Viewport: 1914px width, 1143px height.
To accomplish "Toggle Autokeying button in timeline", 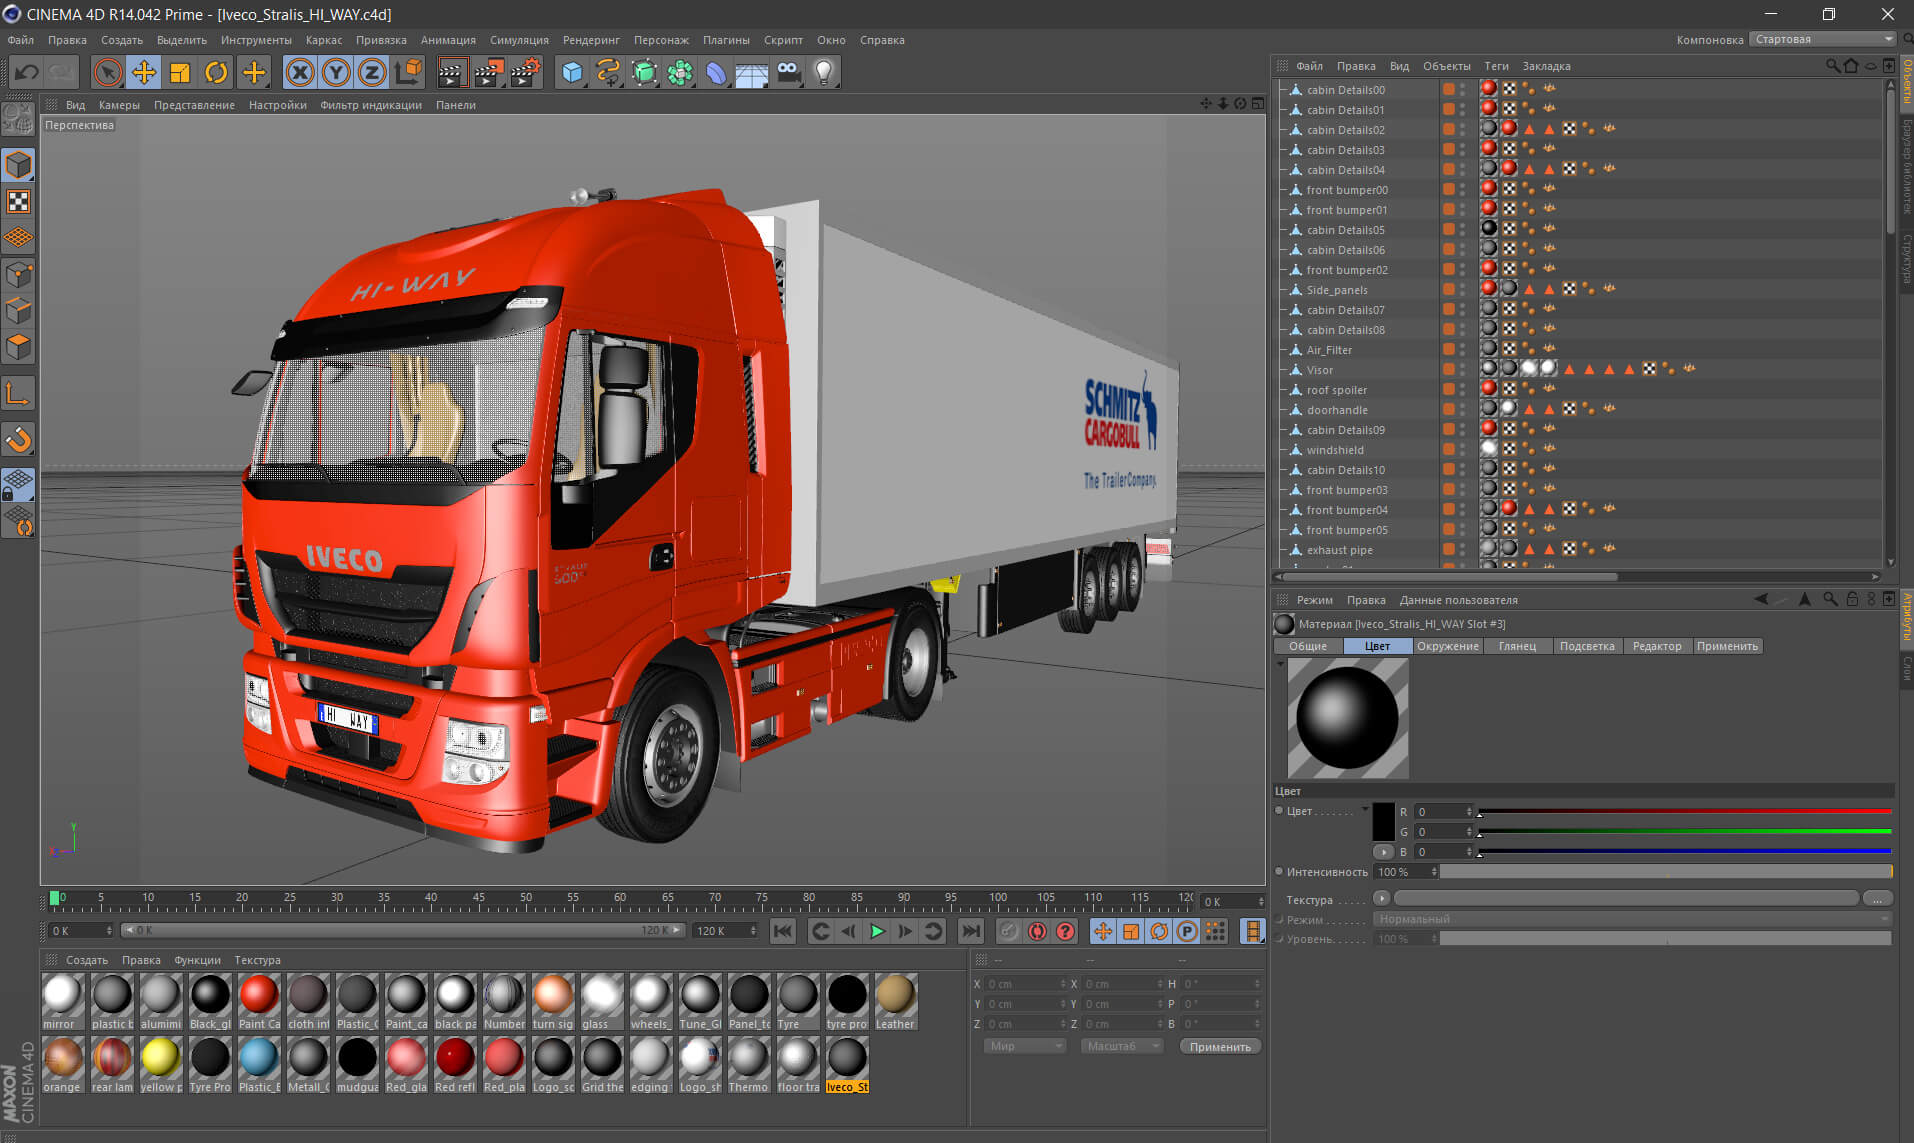I will 1037,931.
